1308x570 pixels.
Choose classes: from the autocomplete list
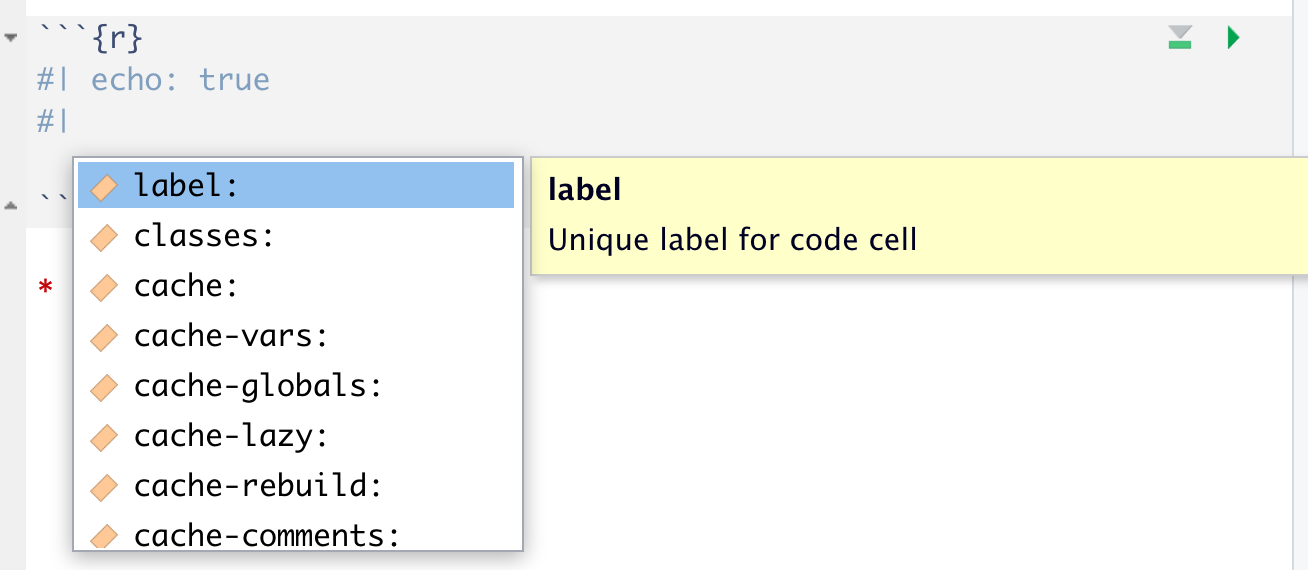coord(204,236)
